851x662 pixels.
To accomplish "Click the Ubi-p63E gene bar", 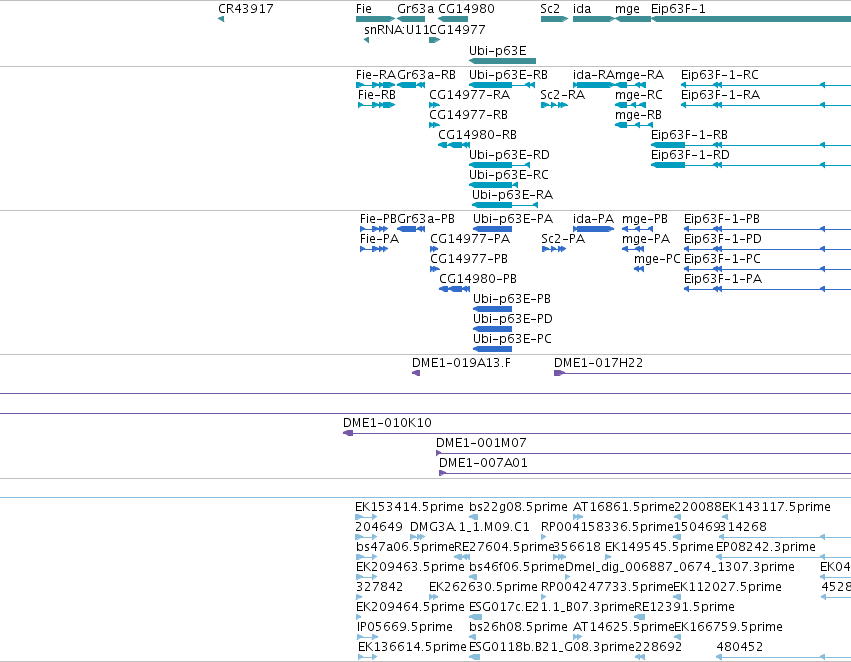I will [x=502, y=61].
